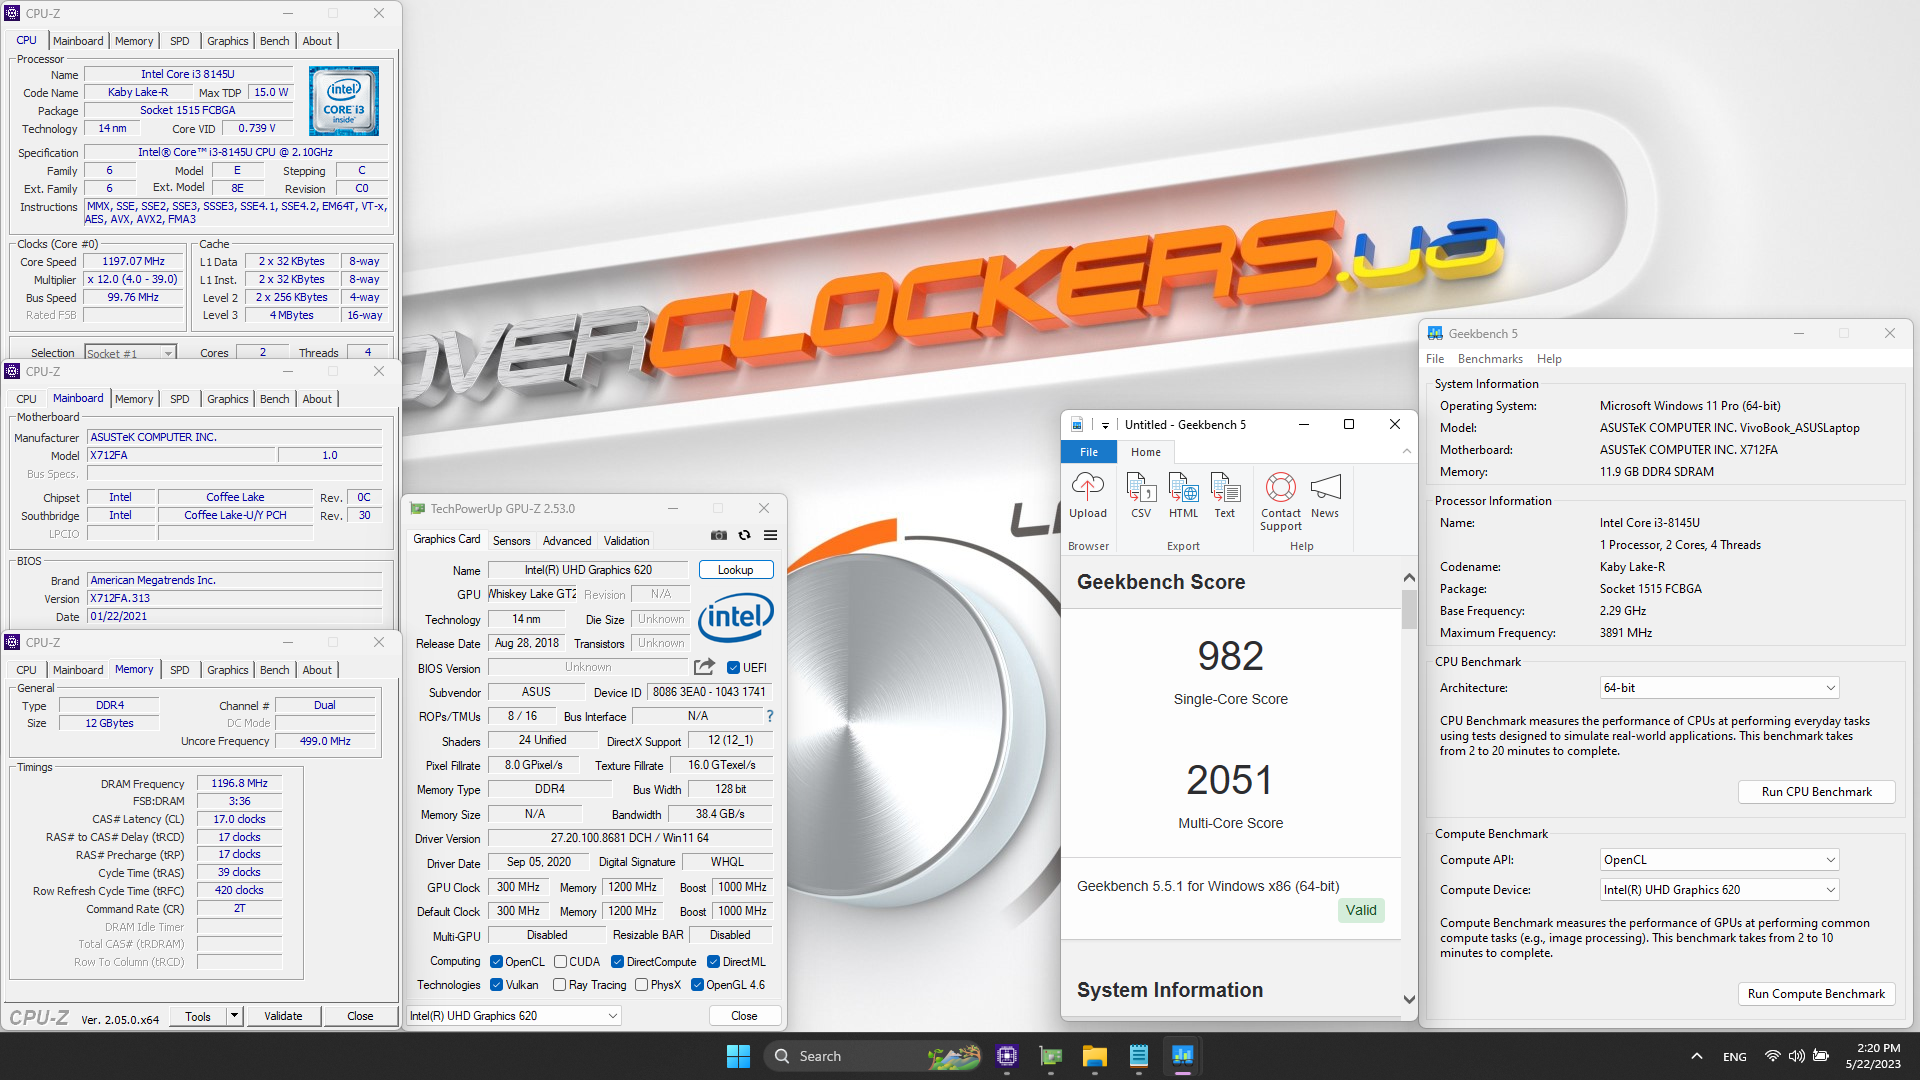The width and height of the screenshot is (1920, 1080).
Task: Open volume speaker tray icon
Action: point(1796,1056)
